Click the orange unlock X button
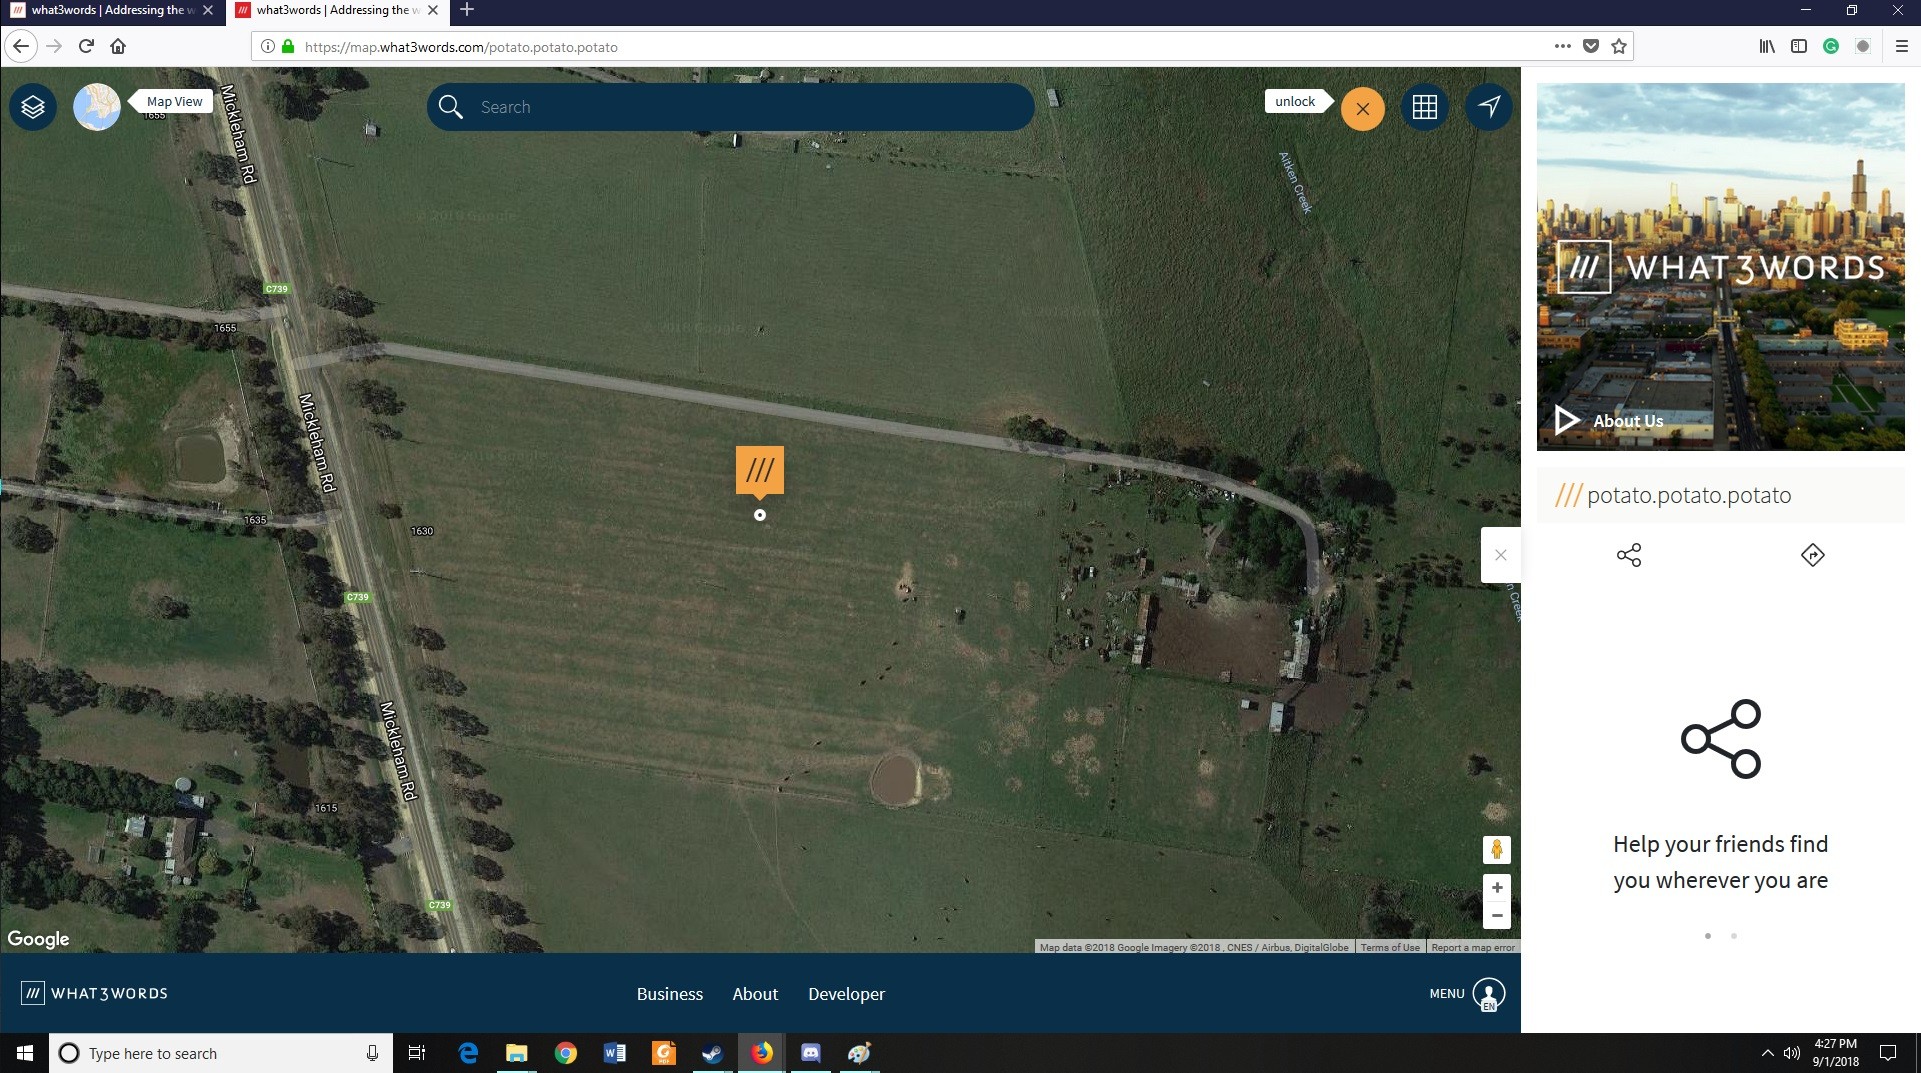1921x1073 pixels. point(1363,108)
